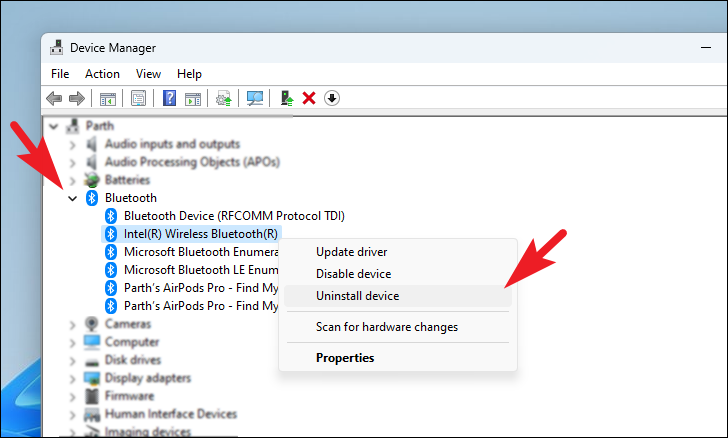The height and width of the screenshot is (438, 728).
Task: Select Intel(R) Wireless Bluetooth(R) device
Action: [200, 234]
